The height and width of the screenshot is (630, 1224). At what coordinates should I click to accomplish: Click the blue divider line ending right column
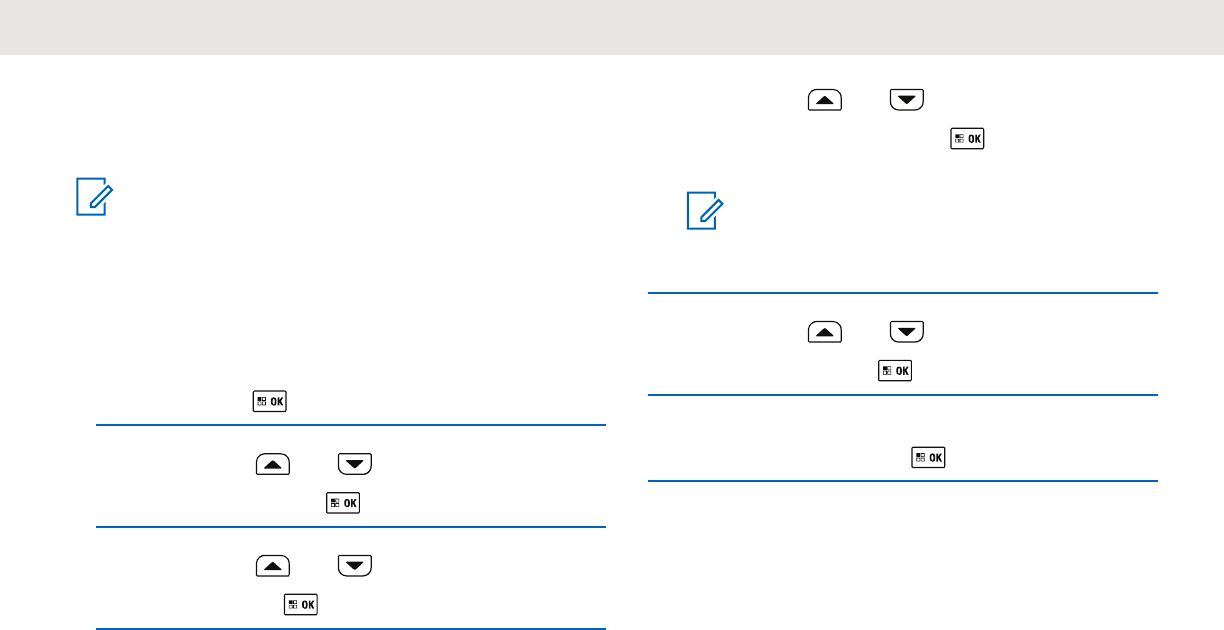click(903, 482)
